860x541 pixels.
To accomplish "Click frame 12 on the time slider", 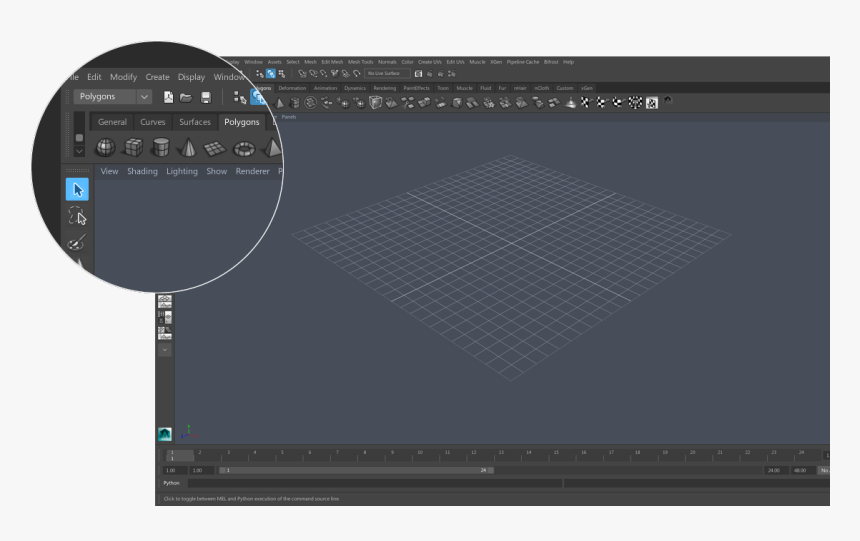I will (x=472, y=455).
